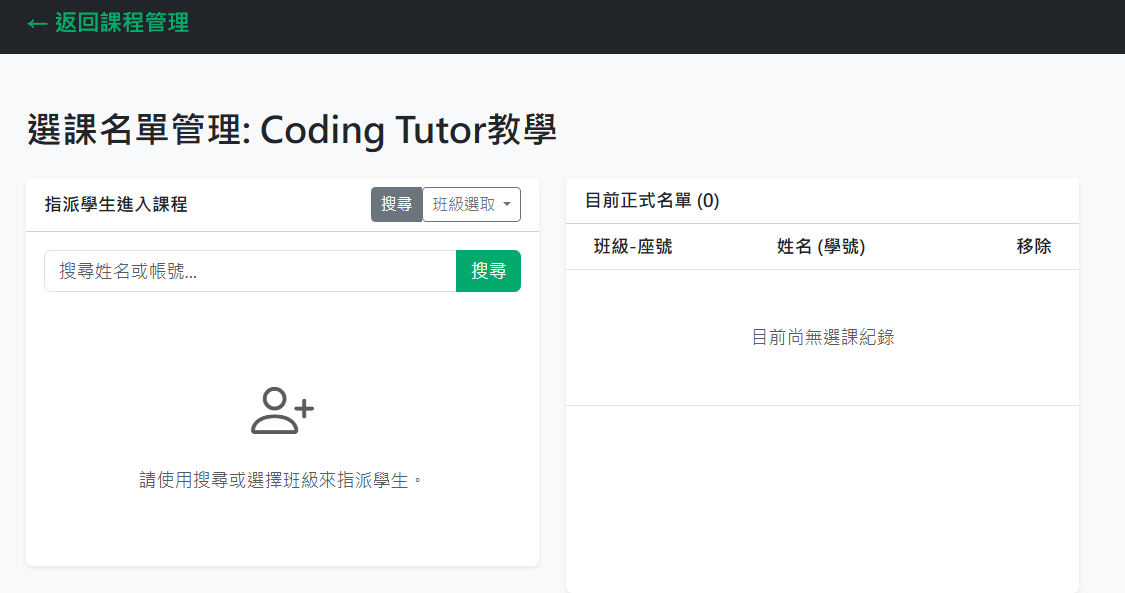Screen dimensions: 1125x593
Task: Click the 指派學生進入課程 panel title
Action: tap(116, 205)
